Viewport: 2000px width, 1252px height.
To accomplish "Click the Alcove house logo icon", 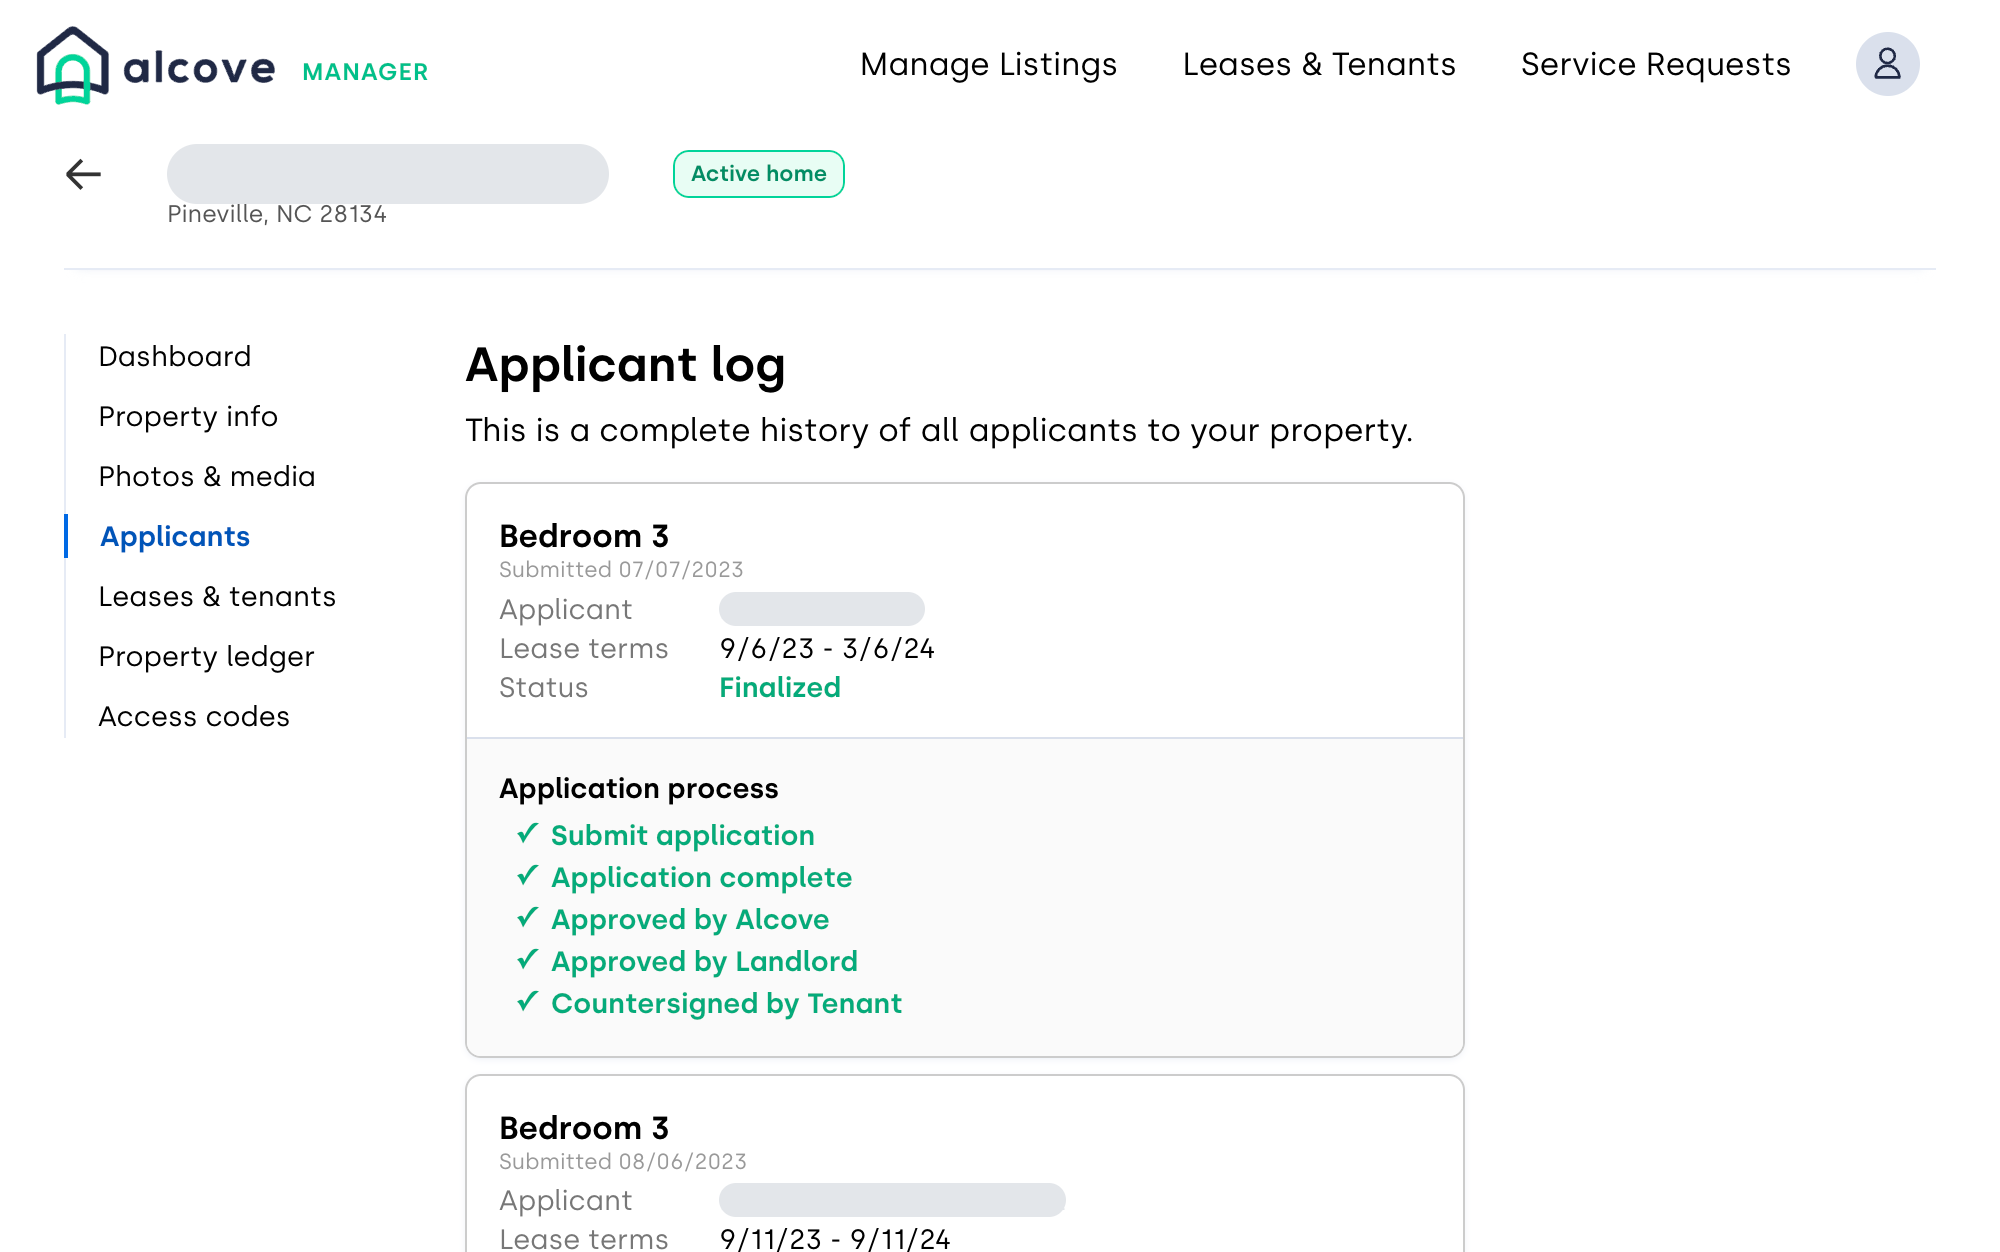I will click(x=72, y=65).
